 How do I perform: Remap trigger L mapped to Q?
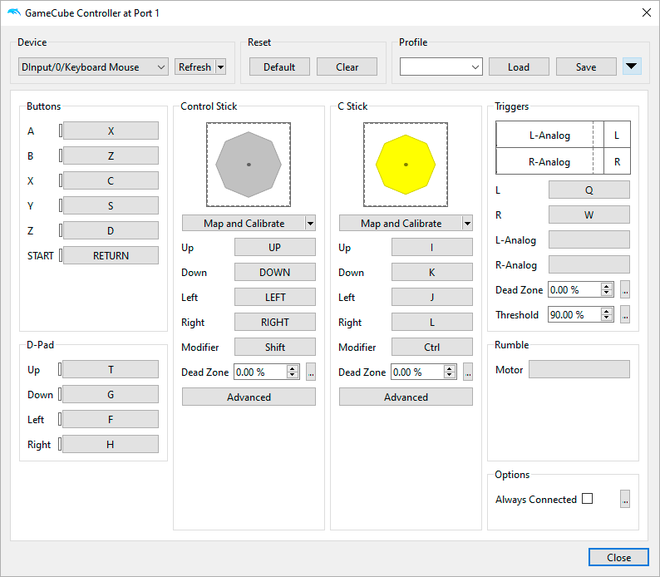(589, 190)
